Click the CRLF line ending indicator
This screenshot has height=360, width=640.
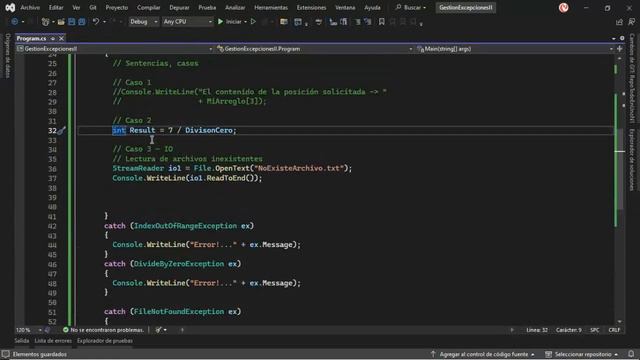(x=614, y=330)
